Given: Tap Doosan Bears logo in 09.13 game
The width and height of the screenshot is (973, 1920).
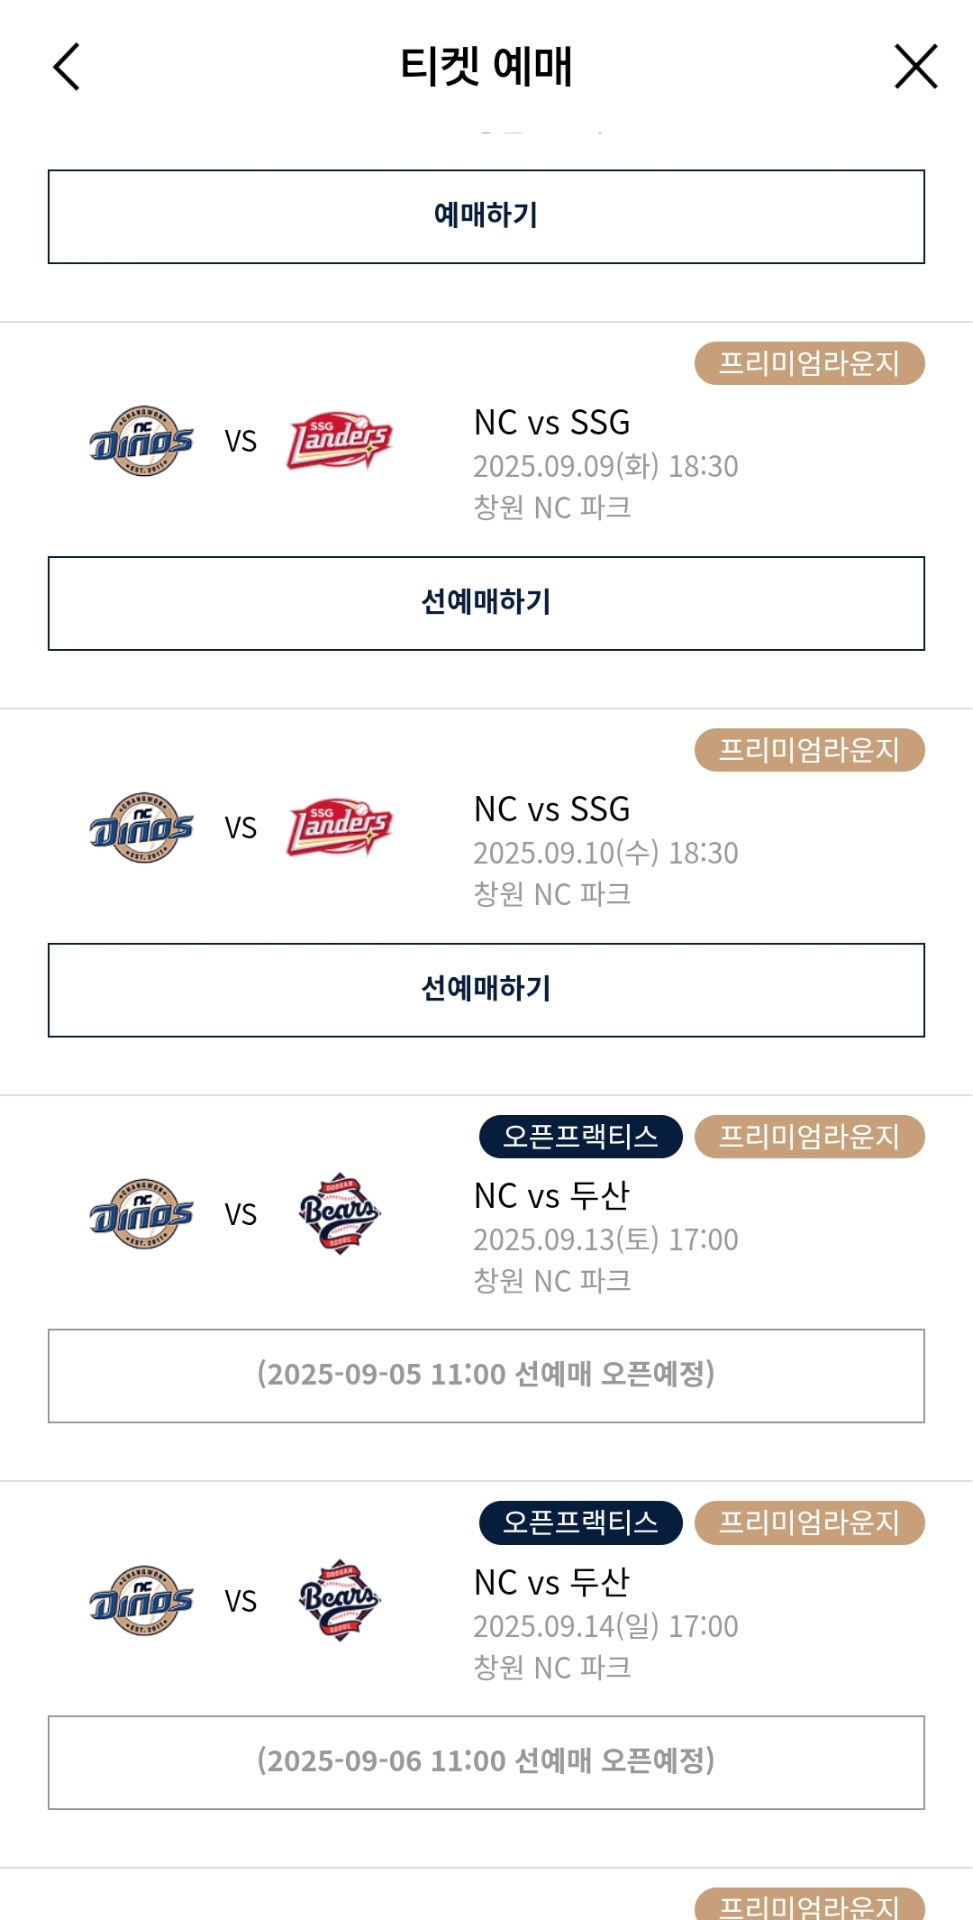Looking at the screenshot, I should 339,1214.
